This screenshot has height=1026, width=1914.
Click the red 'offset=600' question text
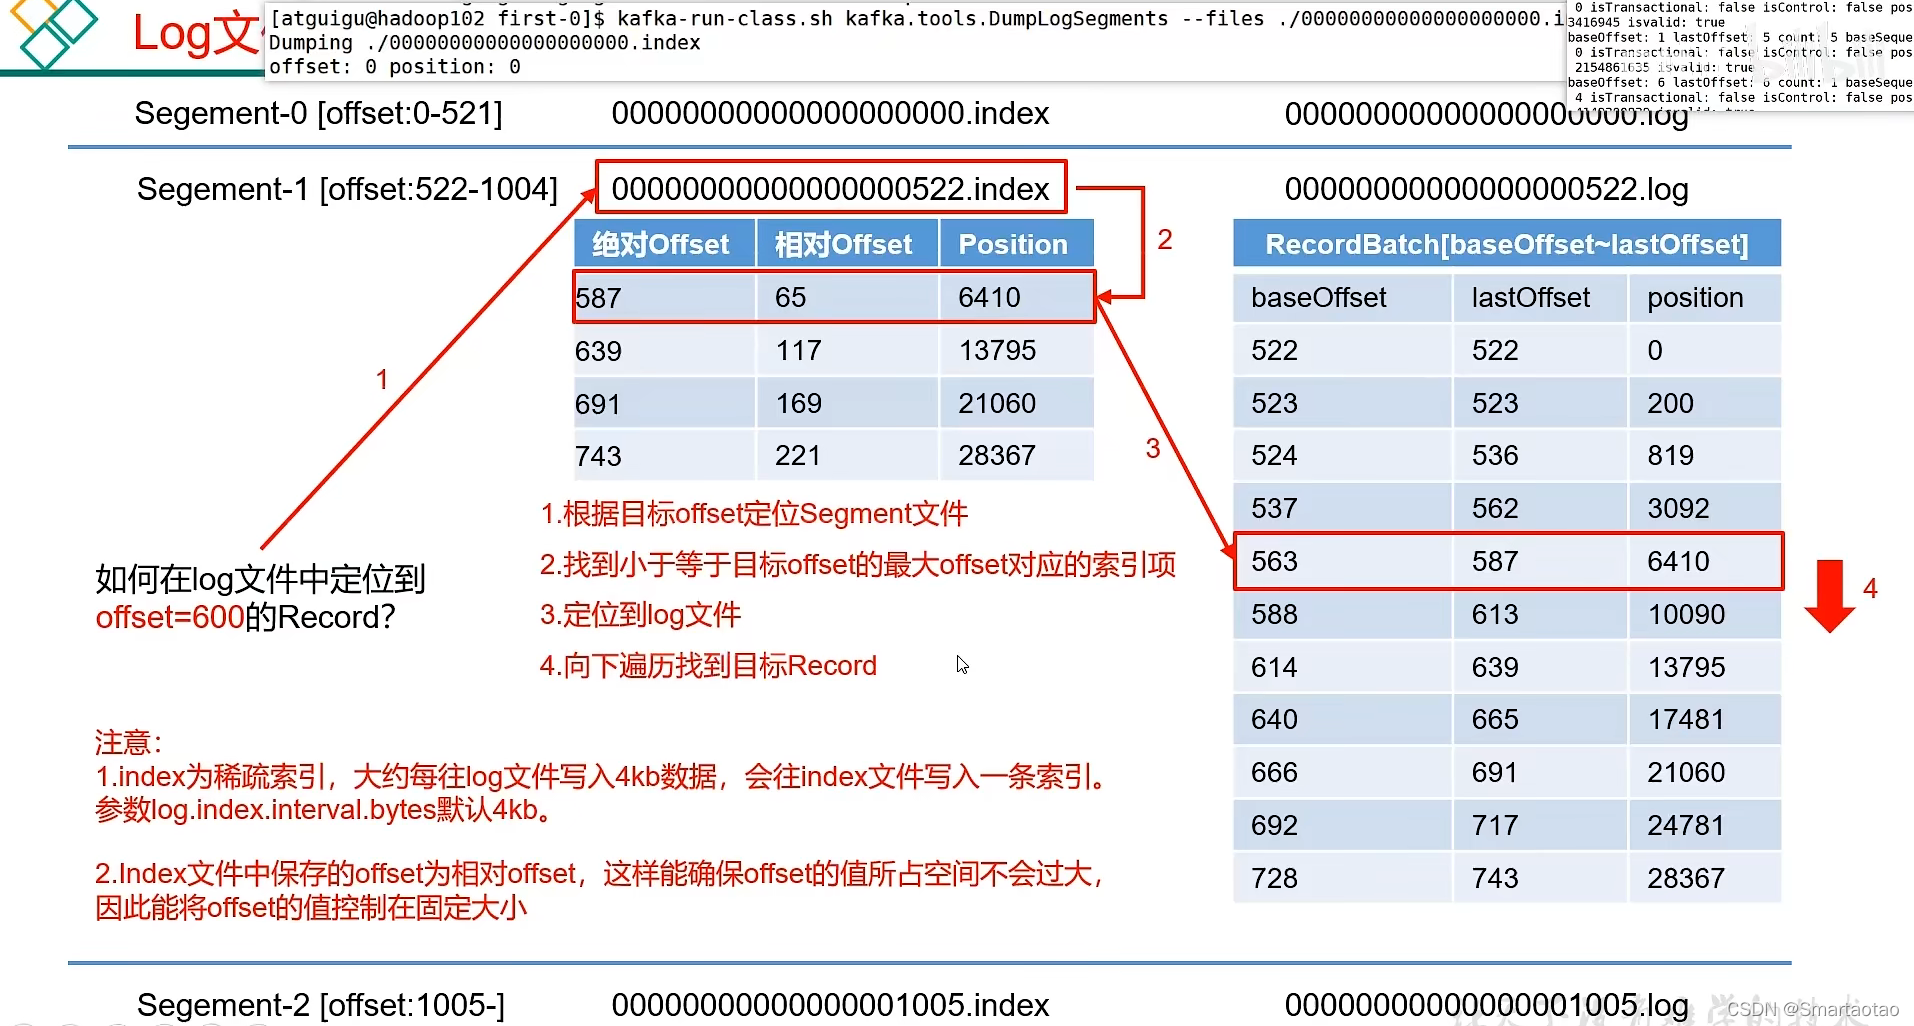pos(170,617)
